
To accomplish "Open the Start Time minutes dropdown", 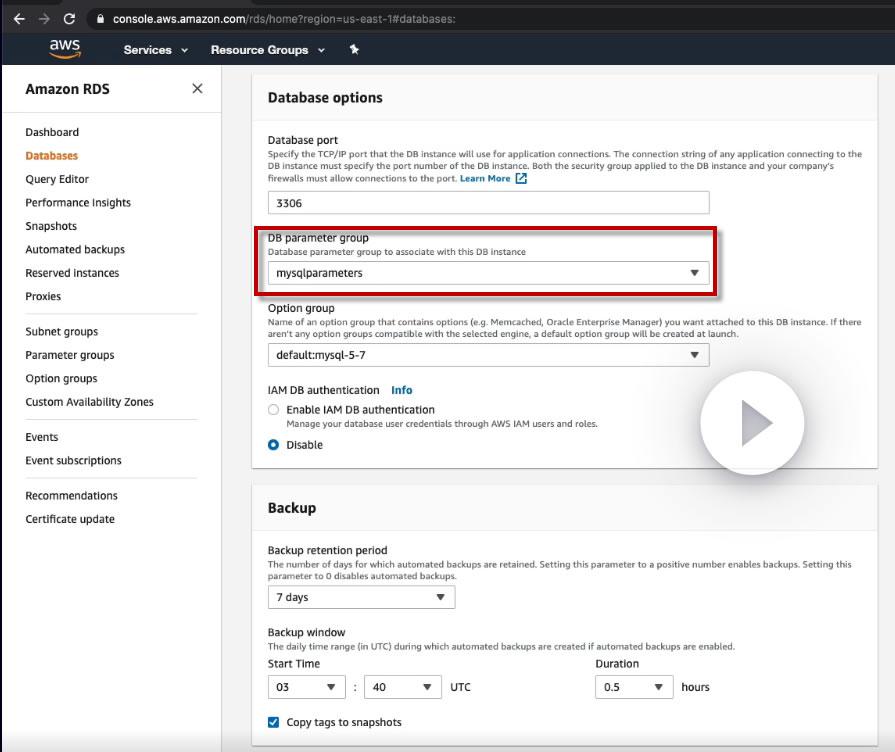I will click(403, 687).
